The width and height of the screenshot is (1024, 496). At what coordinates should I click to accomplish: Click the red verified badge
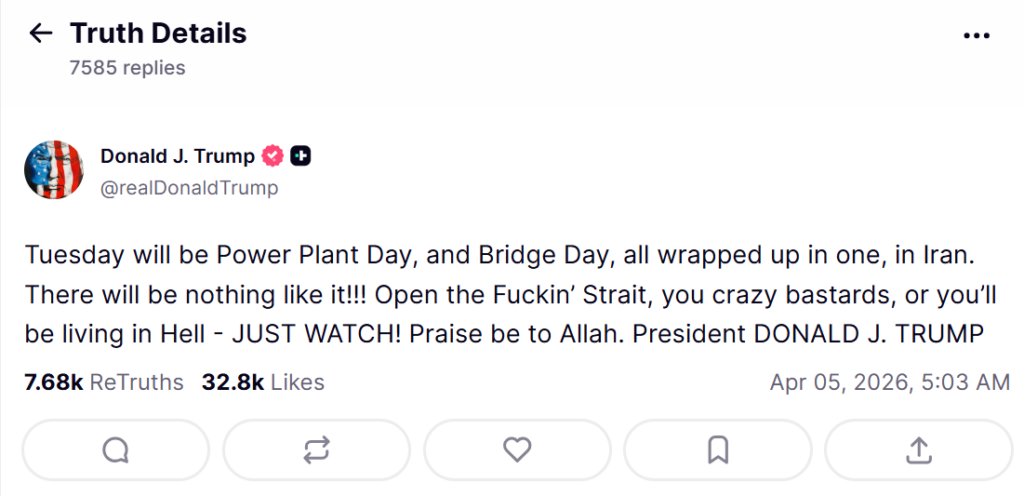272,156
